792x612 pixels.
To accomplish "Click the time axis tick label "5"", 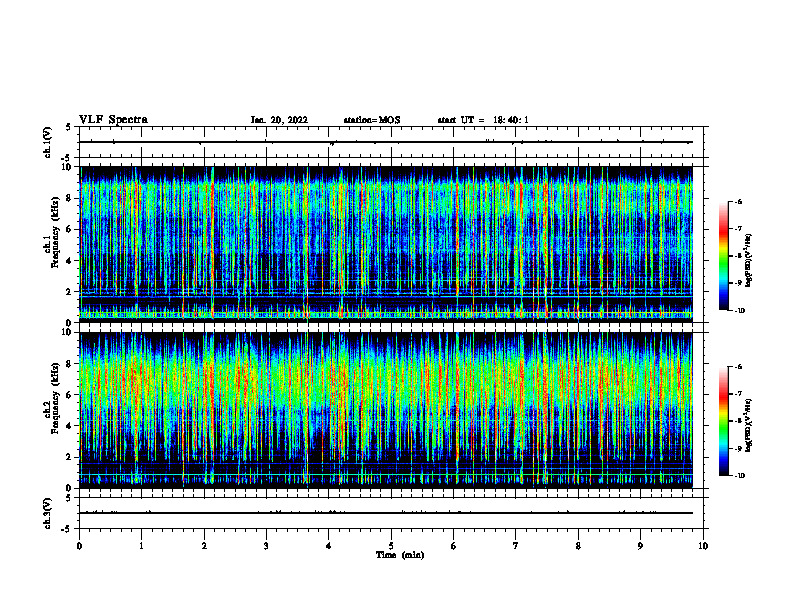I will point(391,546).
